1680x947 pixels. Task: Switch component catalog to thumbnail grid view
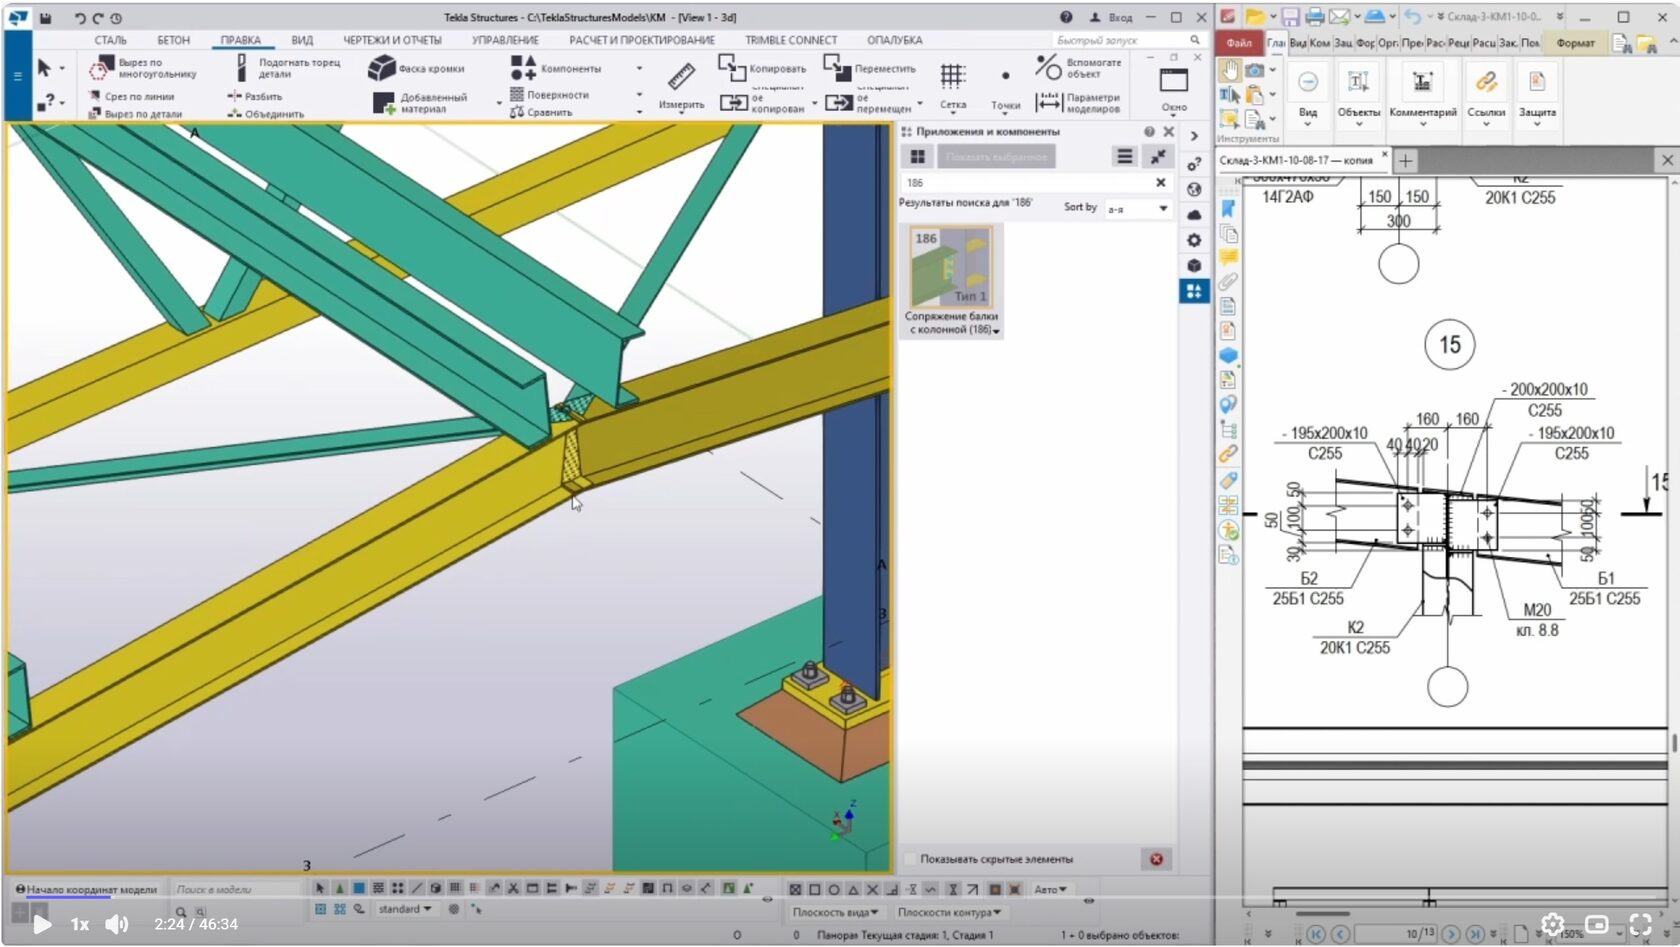pyautogui.click(x=917, y=157)
